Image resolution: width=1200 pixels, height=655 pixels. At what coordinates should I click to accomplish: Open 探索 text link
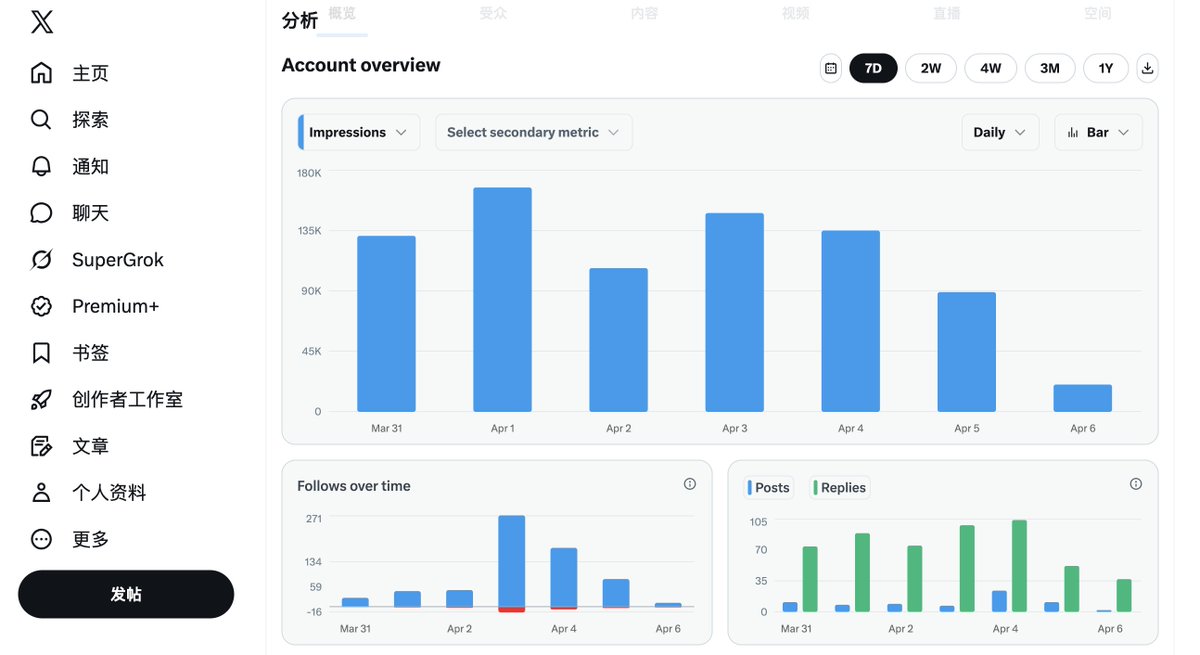90,120
